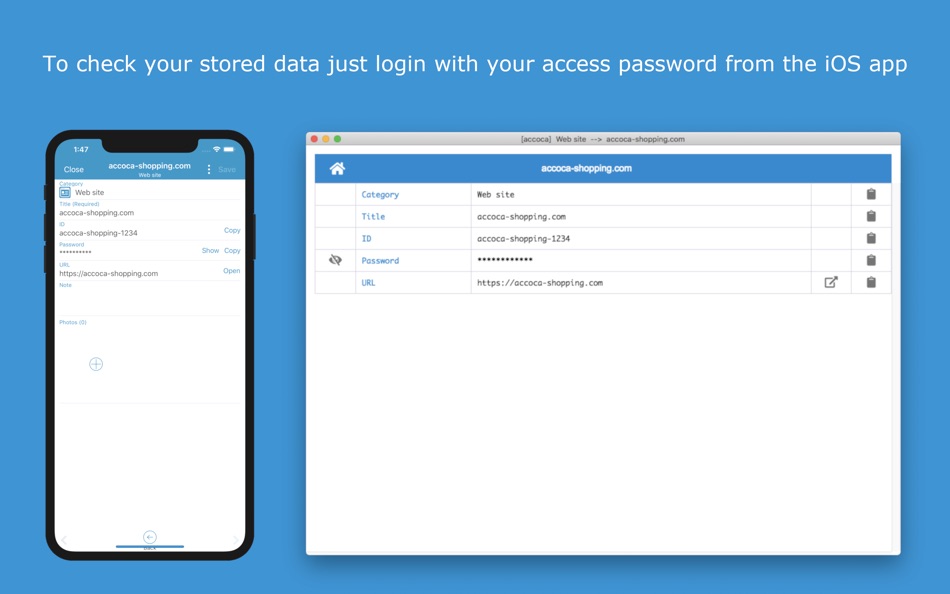The height and width of the screenshot is (594, 950).
Task: Click the masked password value in desktop table
Action: tap(505, 259)
